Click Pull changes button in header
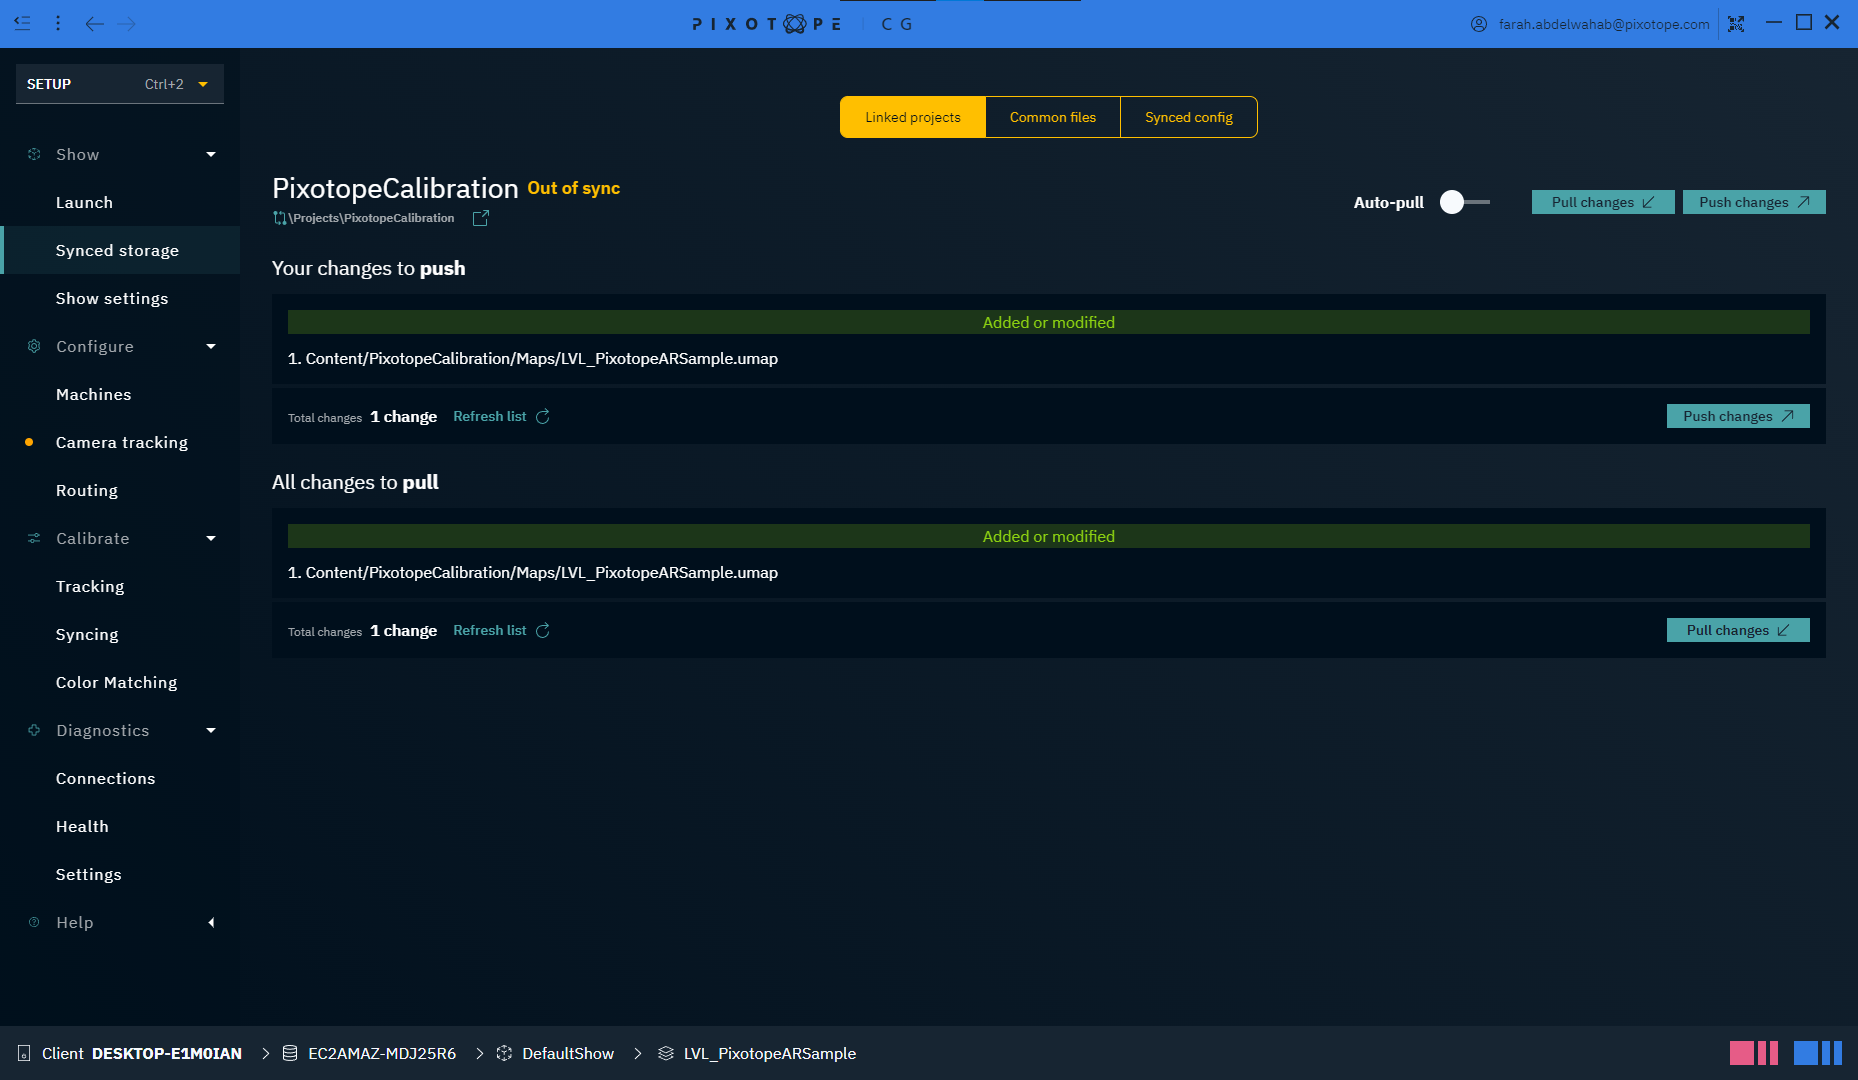This screenshot has width=1858, height=1080. (1603, 202)
